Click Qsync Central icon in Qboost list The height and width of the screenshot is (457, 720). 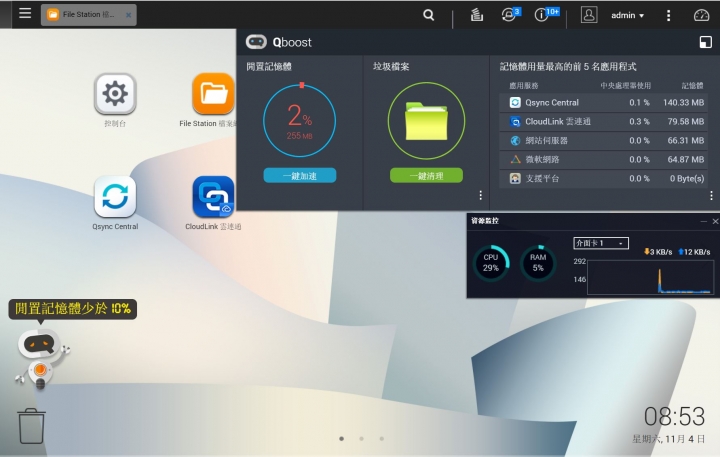click(x=515, y=102)
